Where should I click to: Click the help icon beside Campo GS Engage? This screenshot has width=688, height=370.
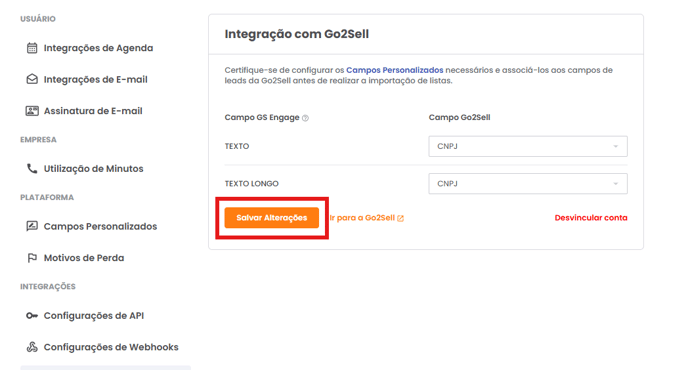tap(305, 118)
